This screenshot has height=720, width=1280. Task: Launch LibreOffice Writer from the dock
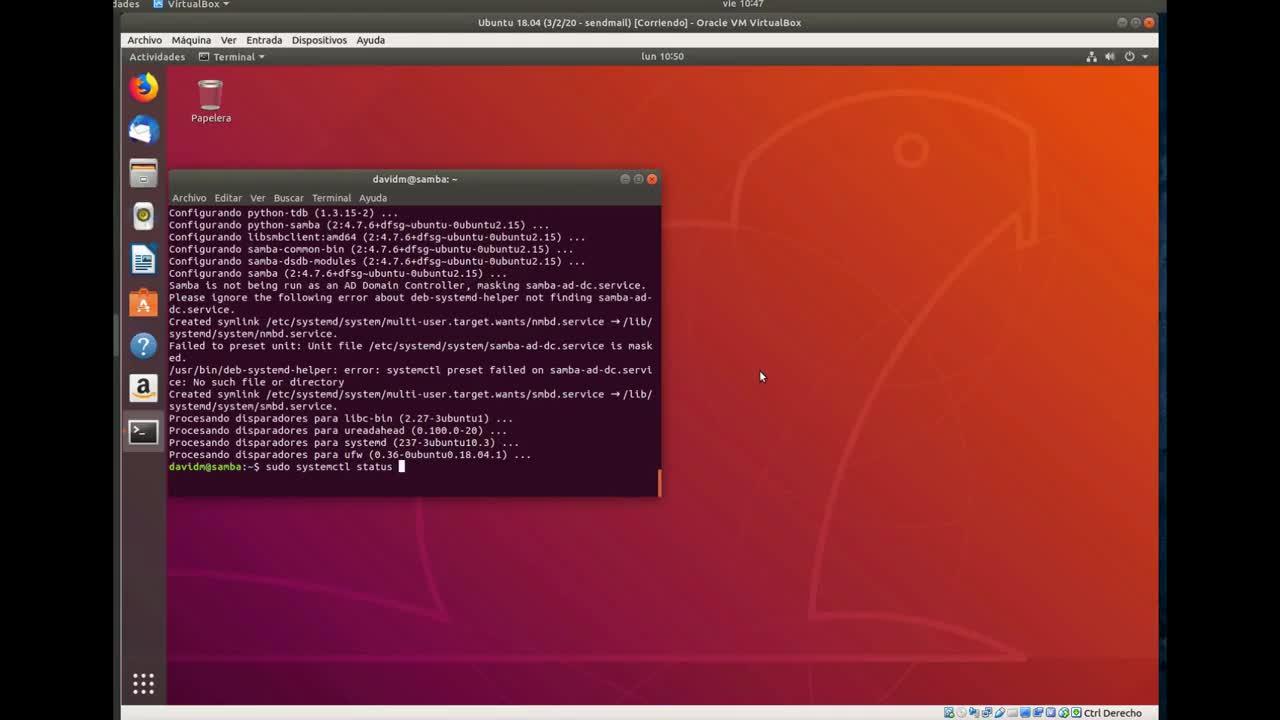(x=143, y=260)
